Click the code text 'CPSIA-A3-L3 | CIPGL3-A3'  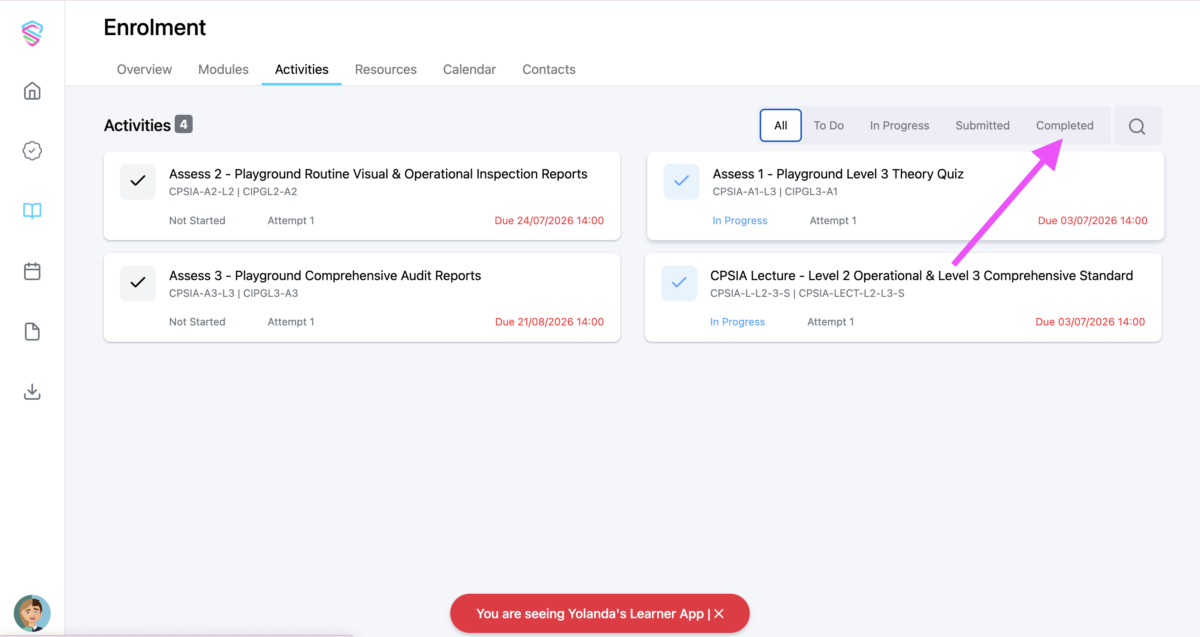(x=234, y=294)
